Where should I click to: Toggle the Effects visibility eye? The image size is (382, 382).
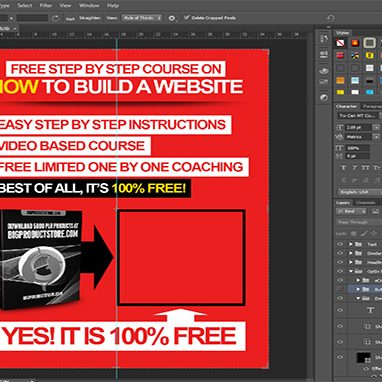click(366, 369)
